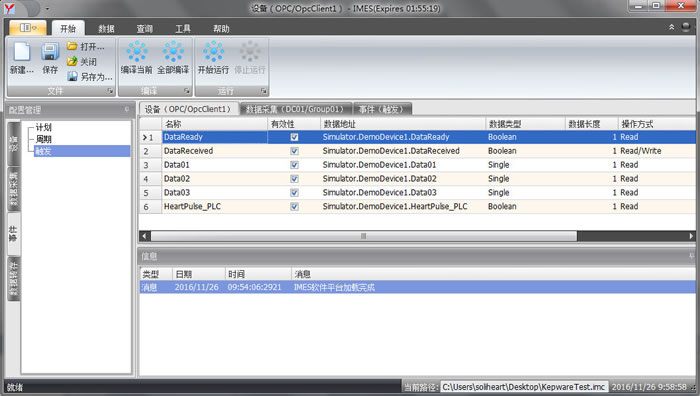Select IMES软件平台加载完成 message row
The height and width of the screenshot is (396, 700).
click(417, 287)
